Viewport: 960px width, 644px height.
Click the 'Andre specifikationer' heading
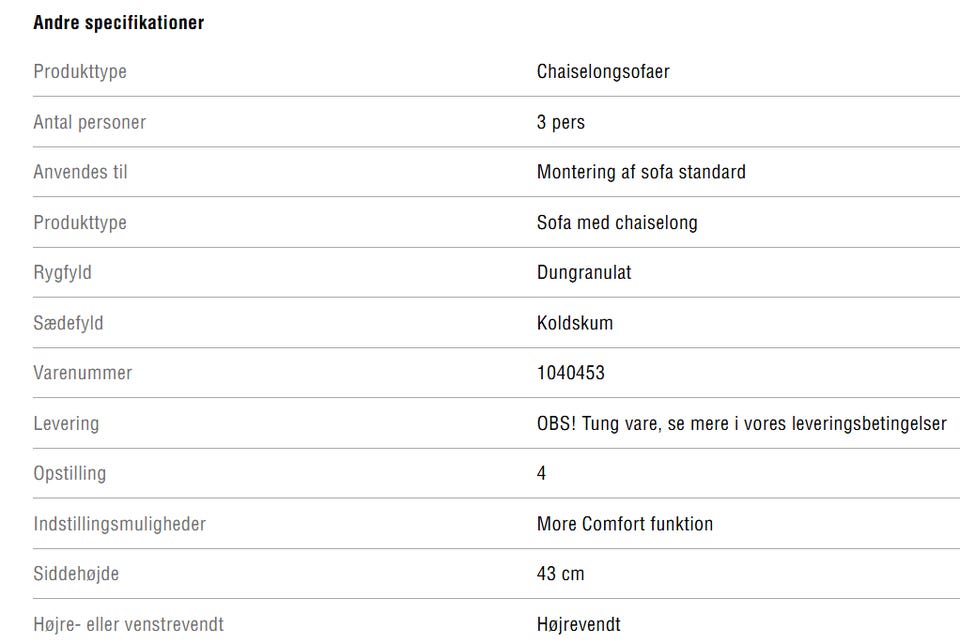click(118, 22)
